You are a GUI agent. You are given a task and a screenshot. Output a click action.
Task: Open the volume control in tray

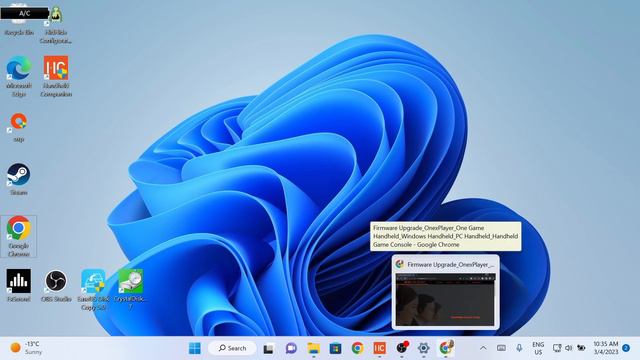pyautogui.click(x=569, y=348)
